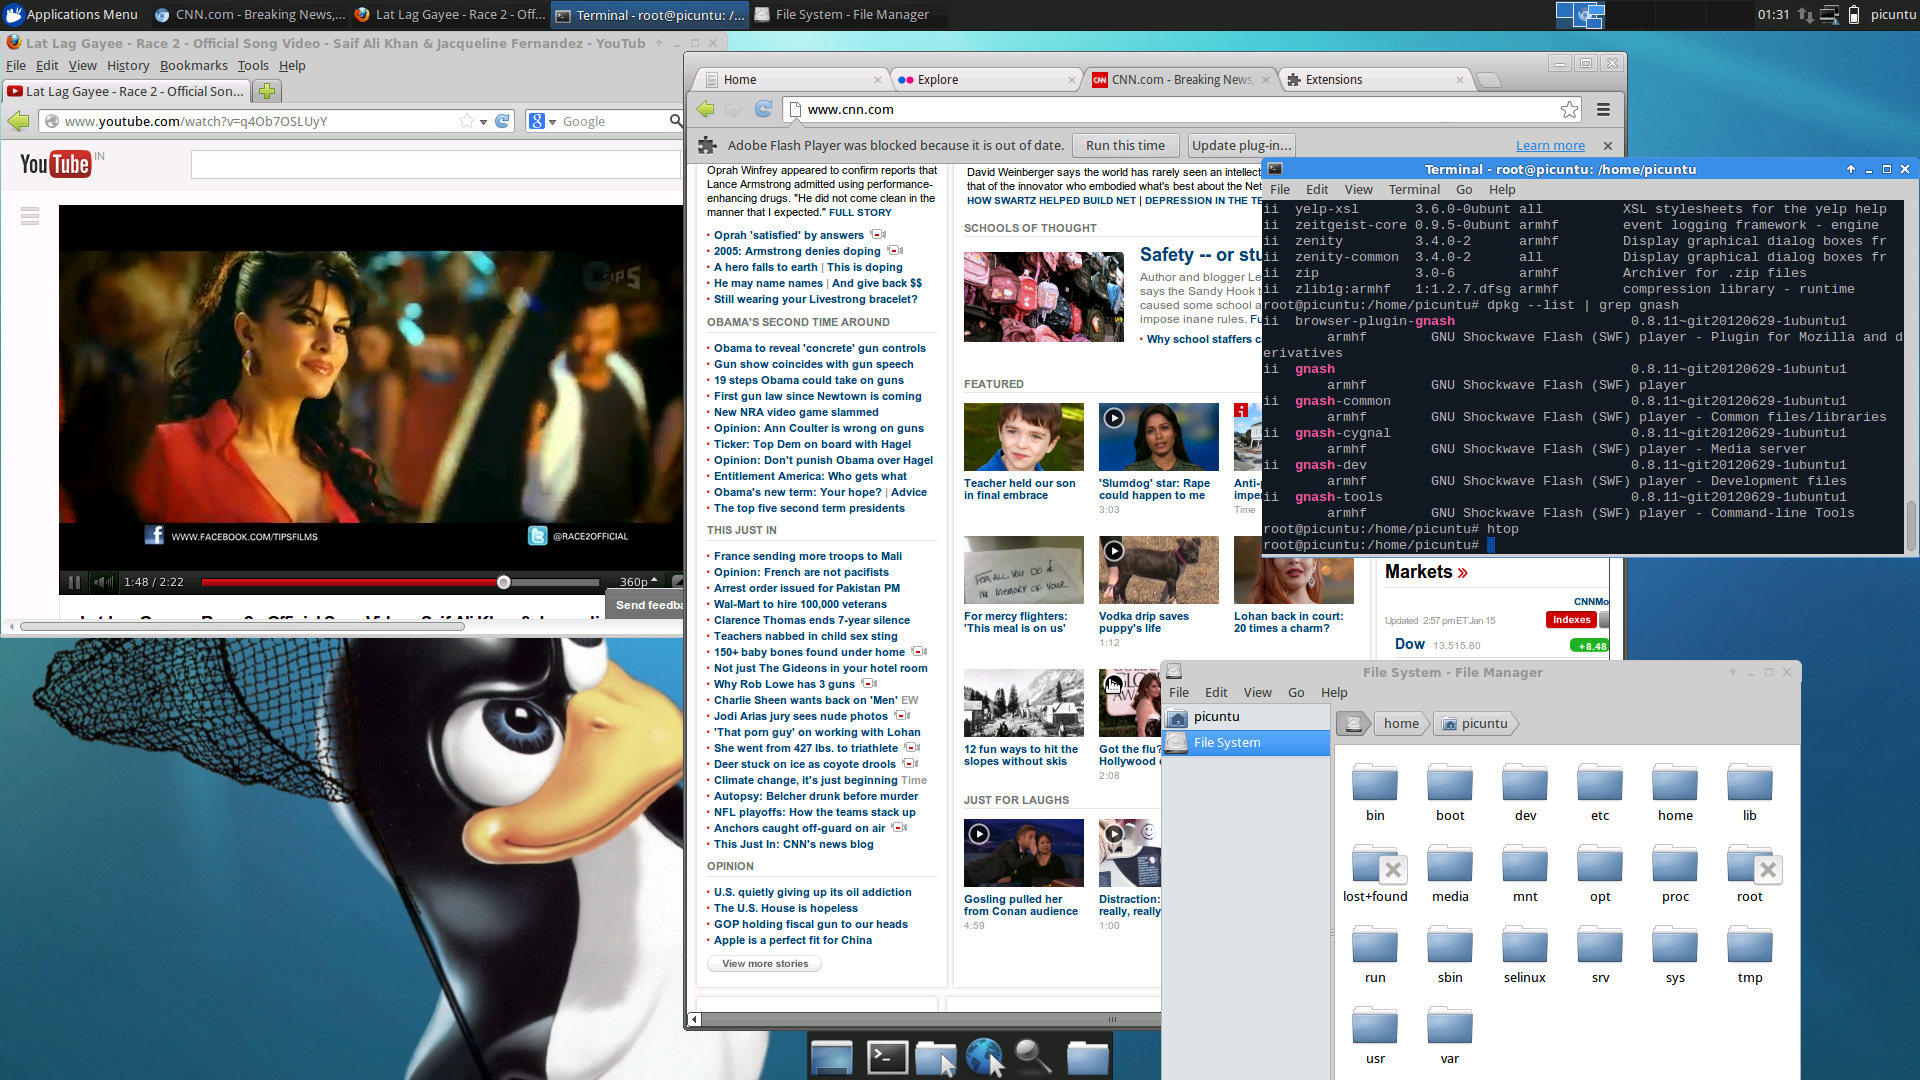Click the home breadcrumb in file manager

pyautogui.click(x=1401, y=724)
